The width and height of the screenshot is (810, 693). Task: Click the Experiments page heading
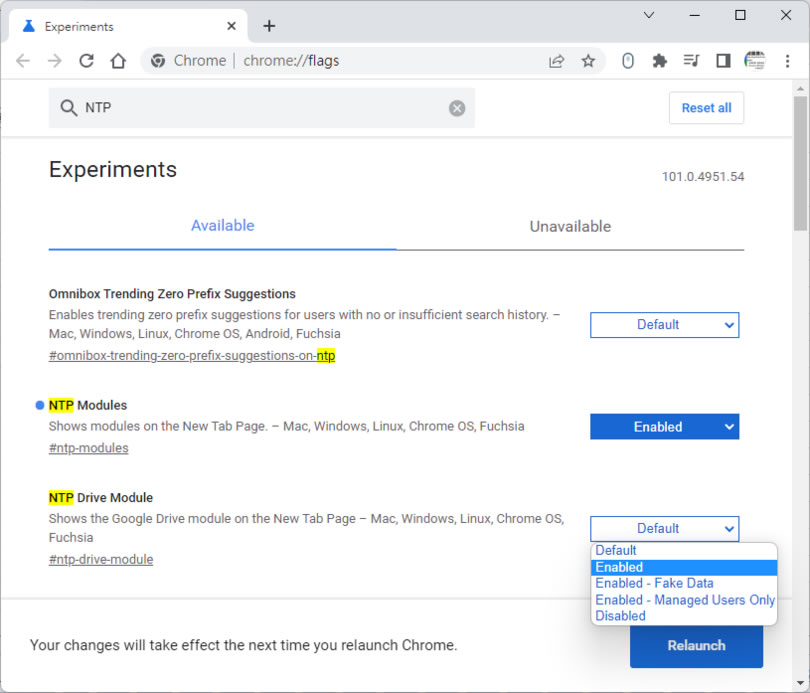tap(113, 169)
